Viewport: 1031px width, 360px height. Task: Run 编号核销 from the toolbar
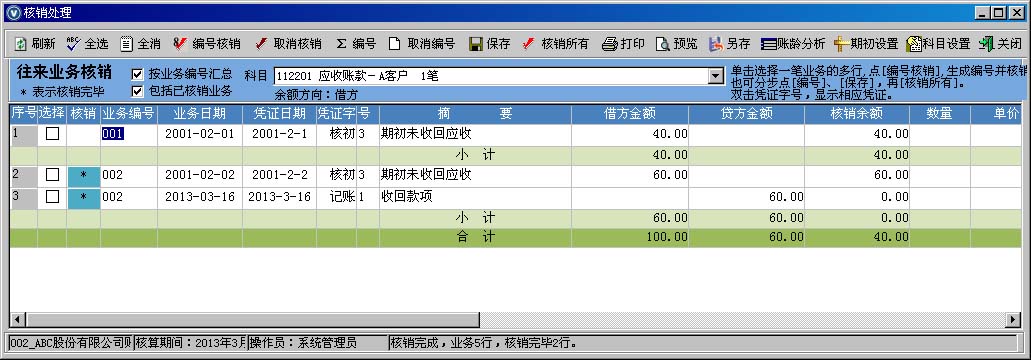[x=207, y=44]
